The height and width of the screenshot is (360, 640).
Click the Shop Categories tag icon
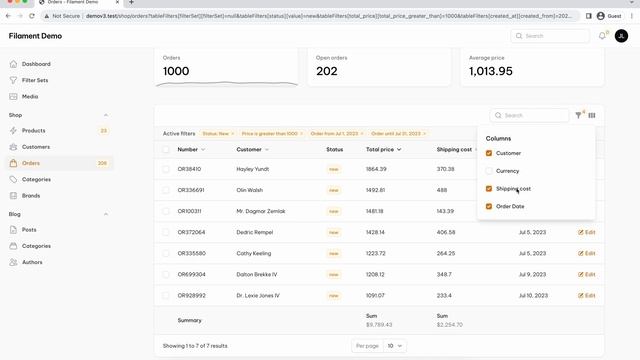[13, 180]
